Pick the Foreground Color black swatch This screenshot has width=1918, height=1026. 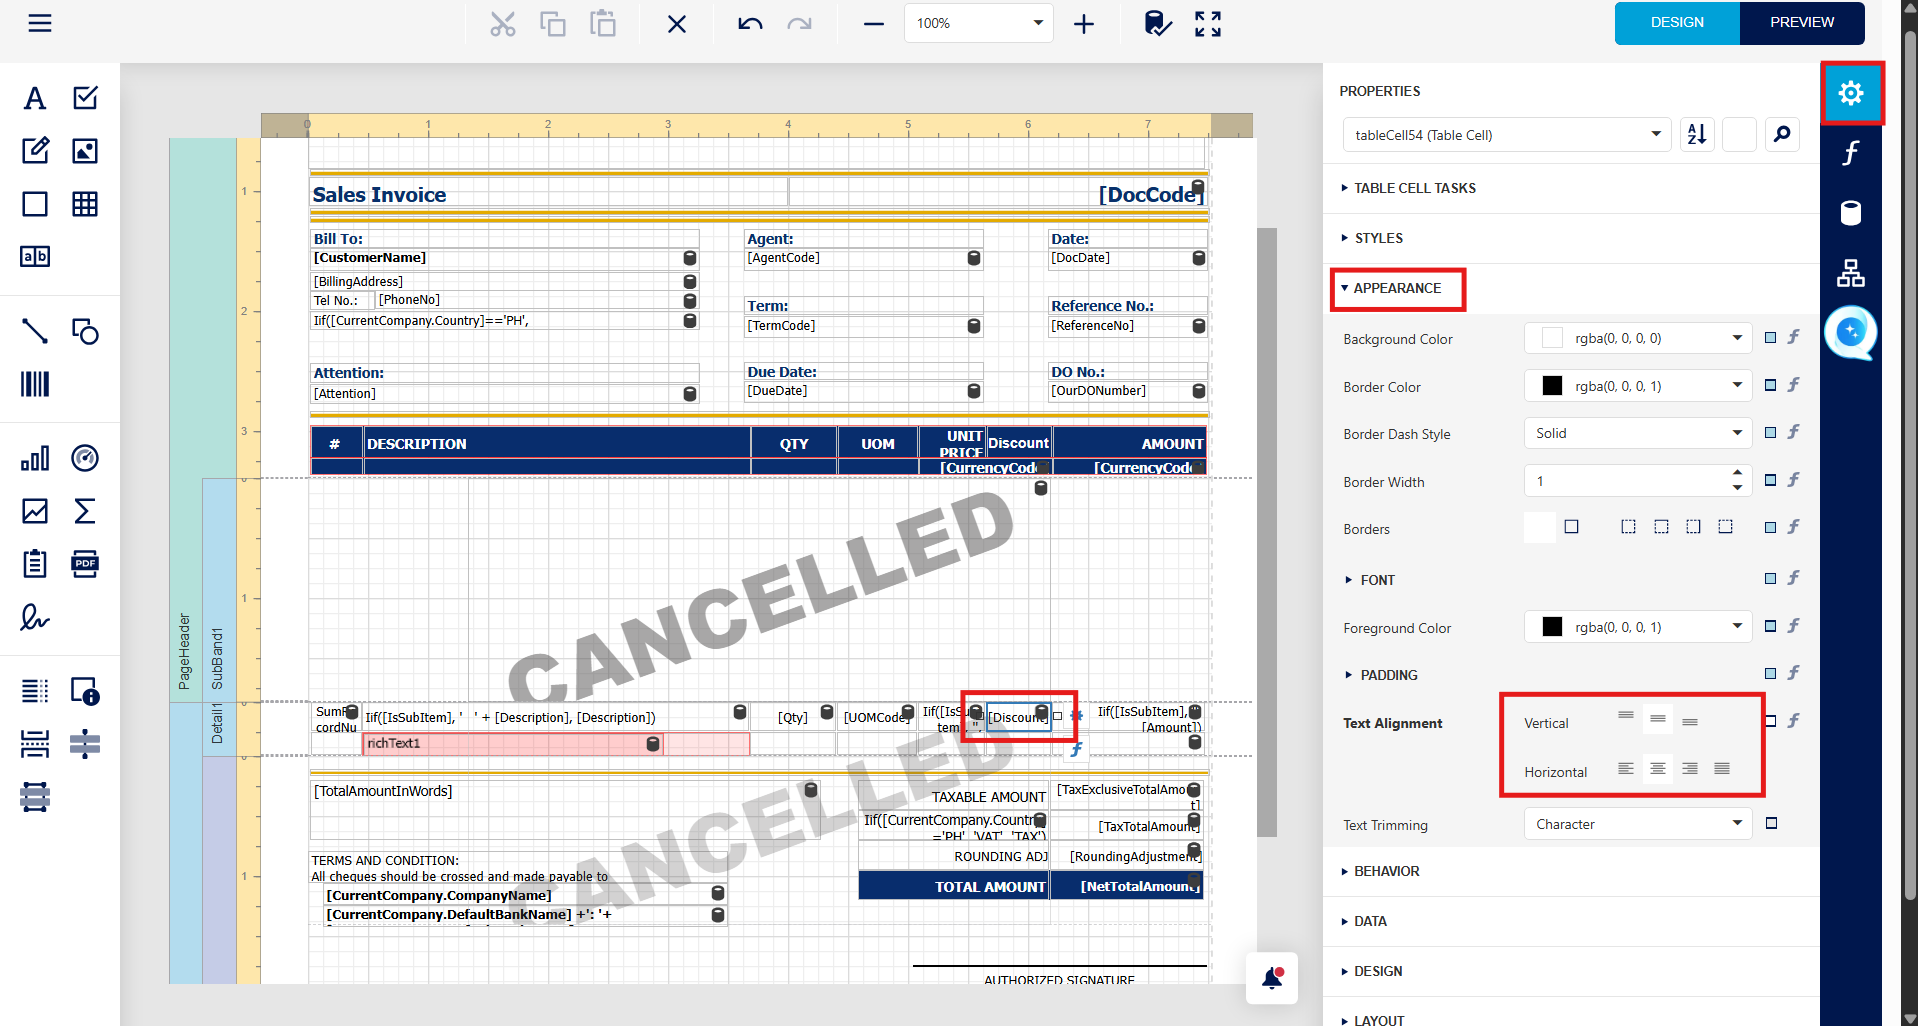tap(1552, 627)
